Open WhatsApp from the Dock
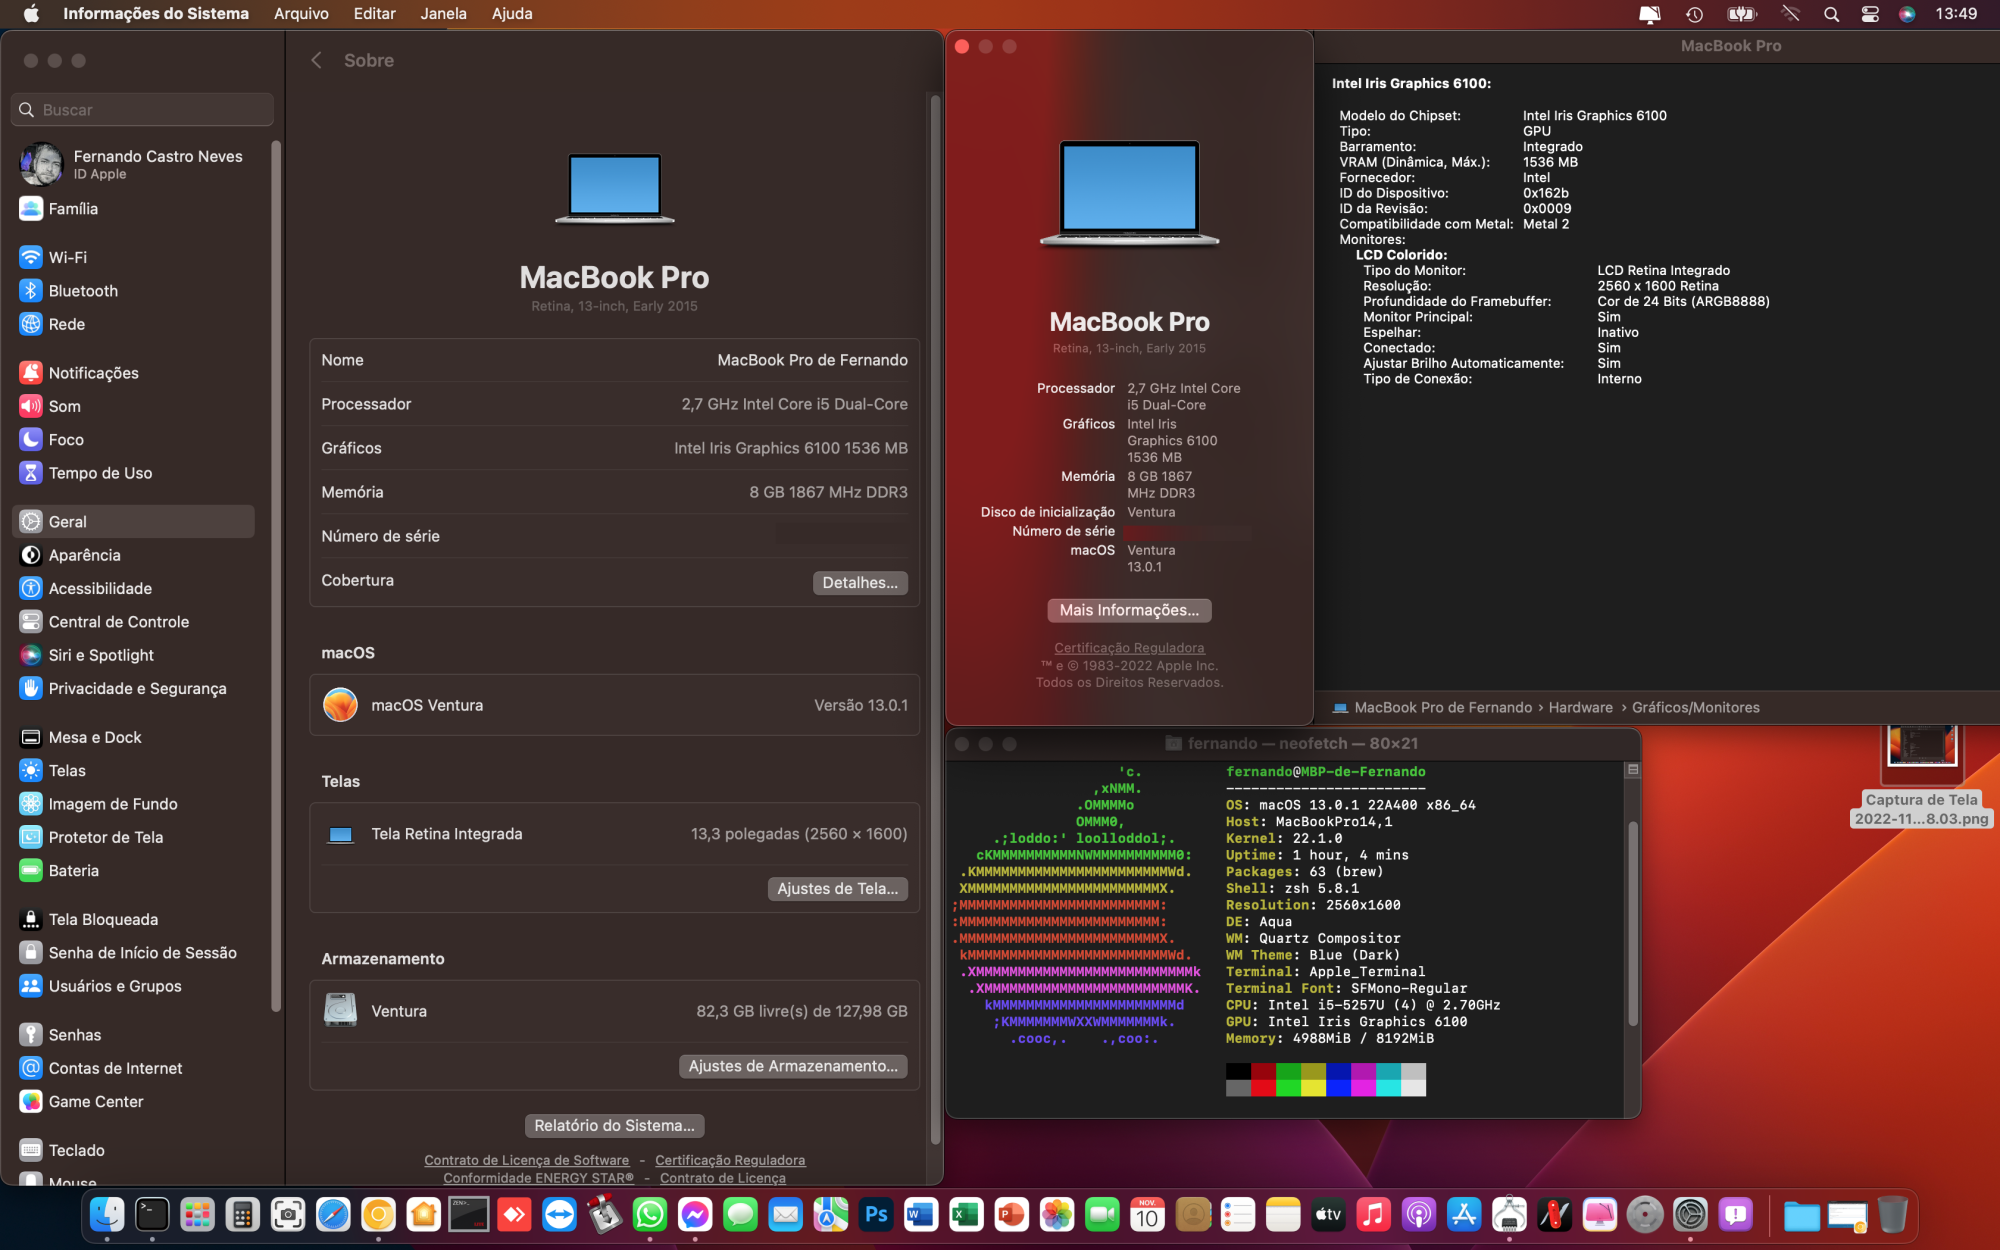Viewport: 2000px width, 1250px height. point(650,1215)
